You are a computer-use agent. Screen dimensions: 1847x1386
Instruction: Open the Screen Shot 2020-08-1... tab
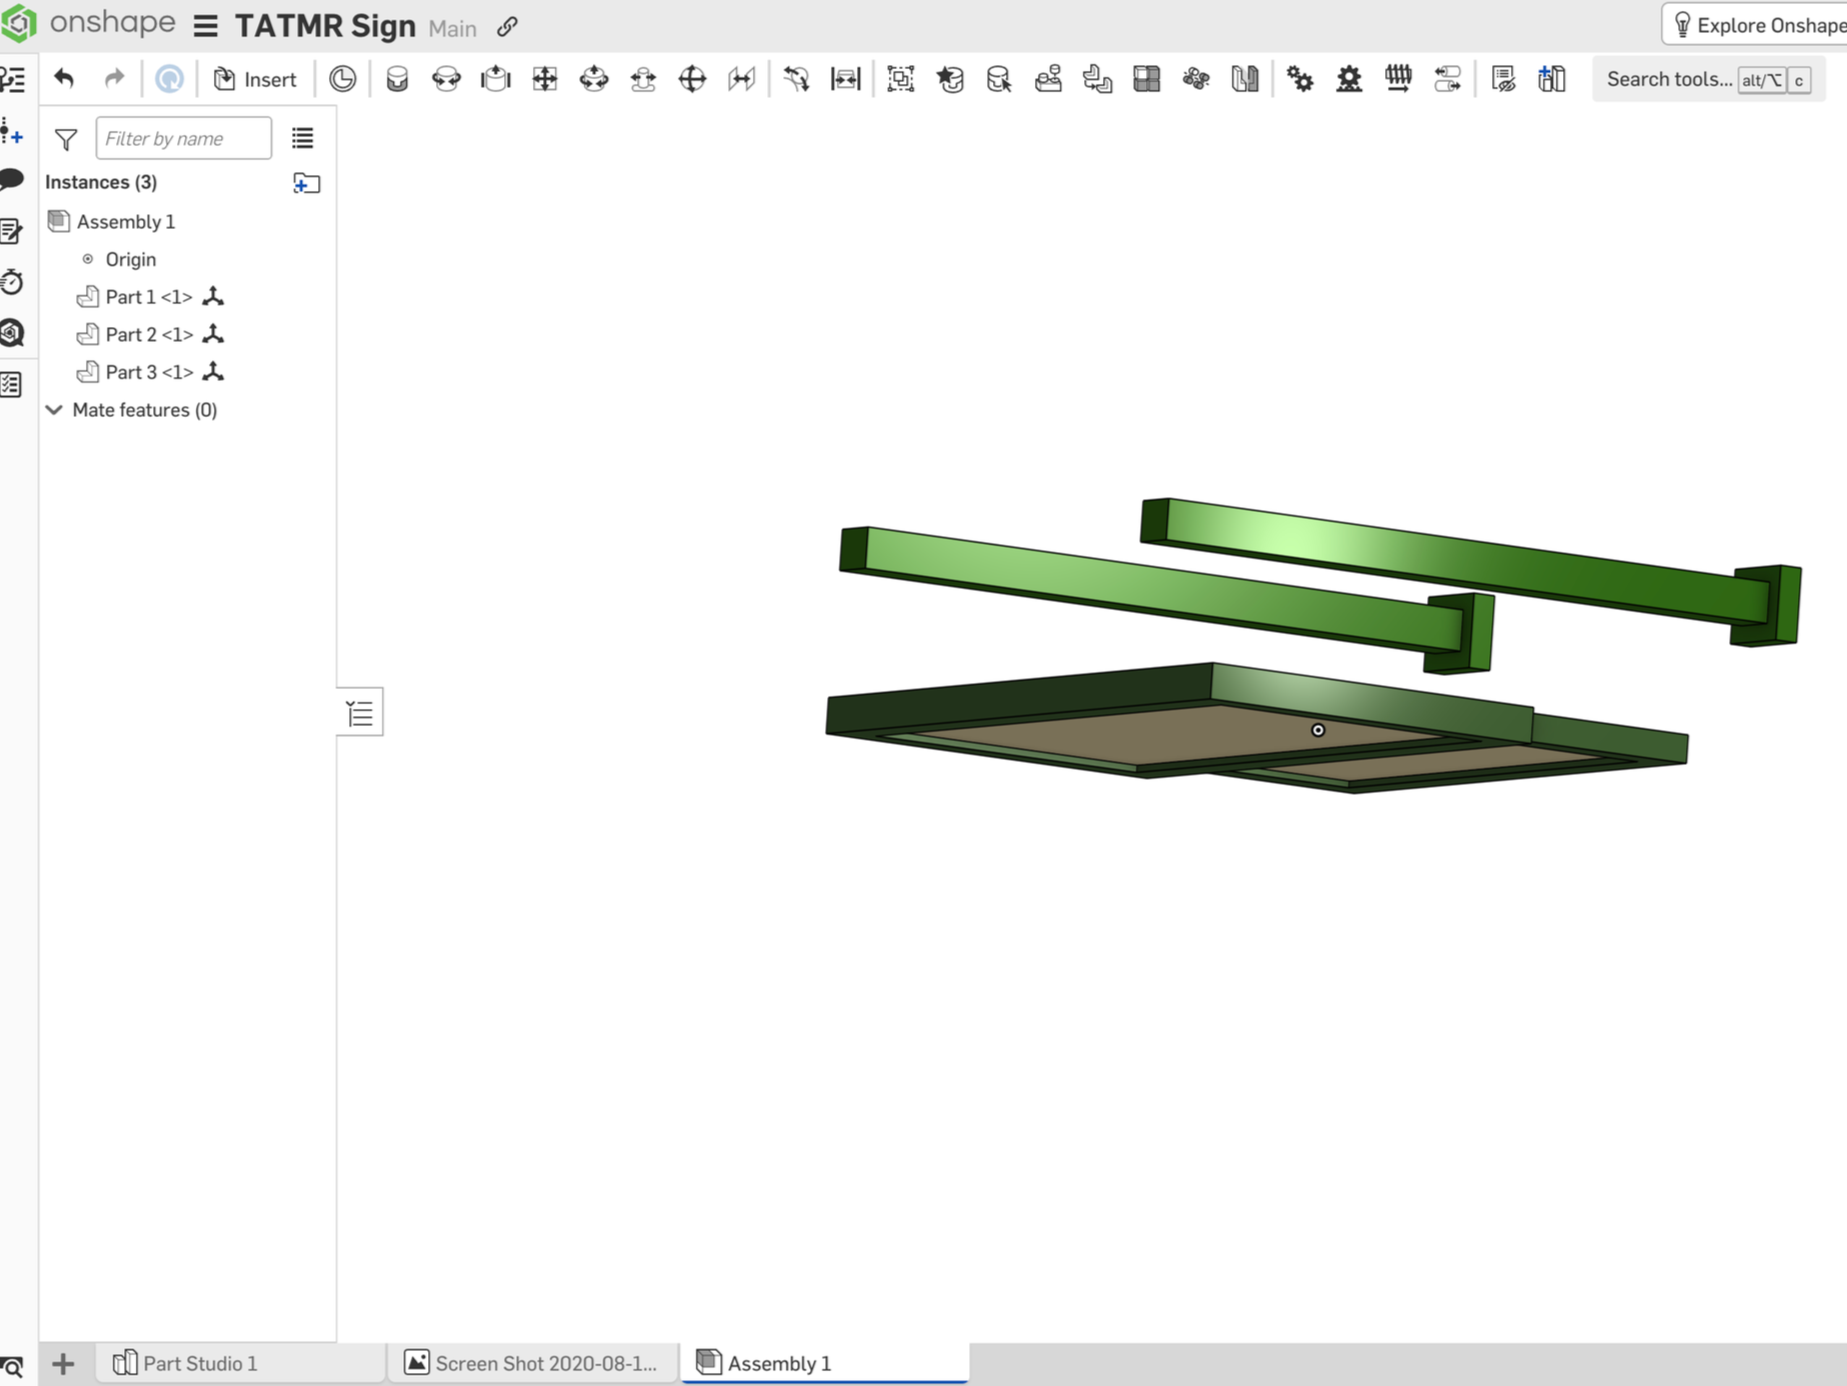531,1363
